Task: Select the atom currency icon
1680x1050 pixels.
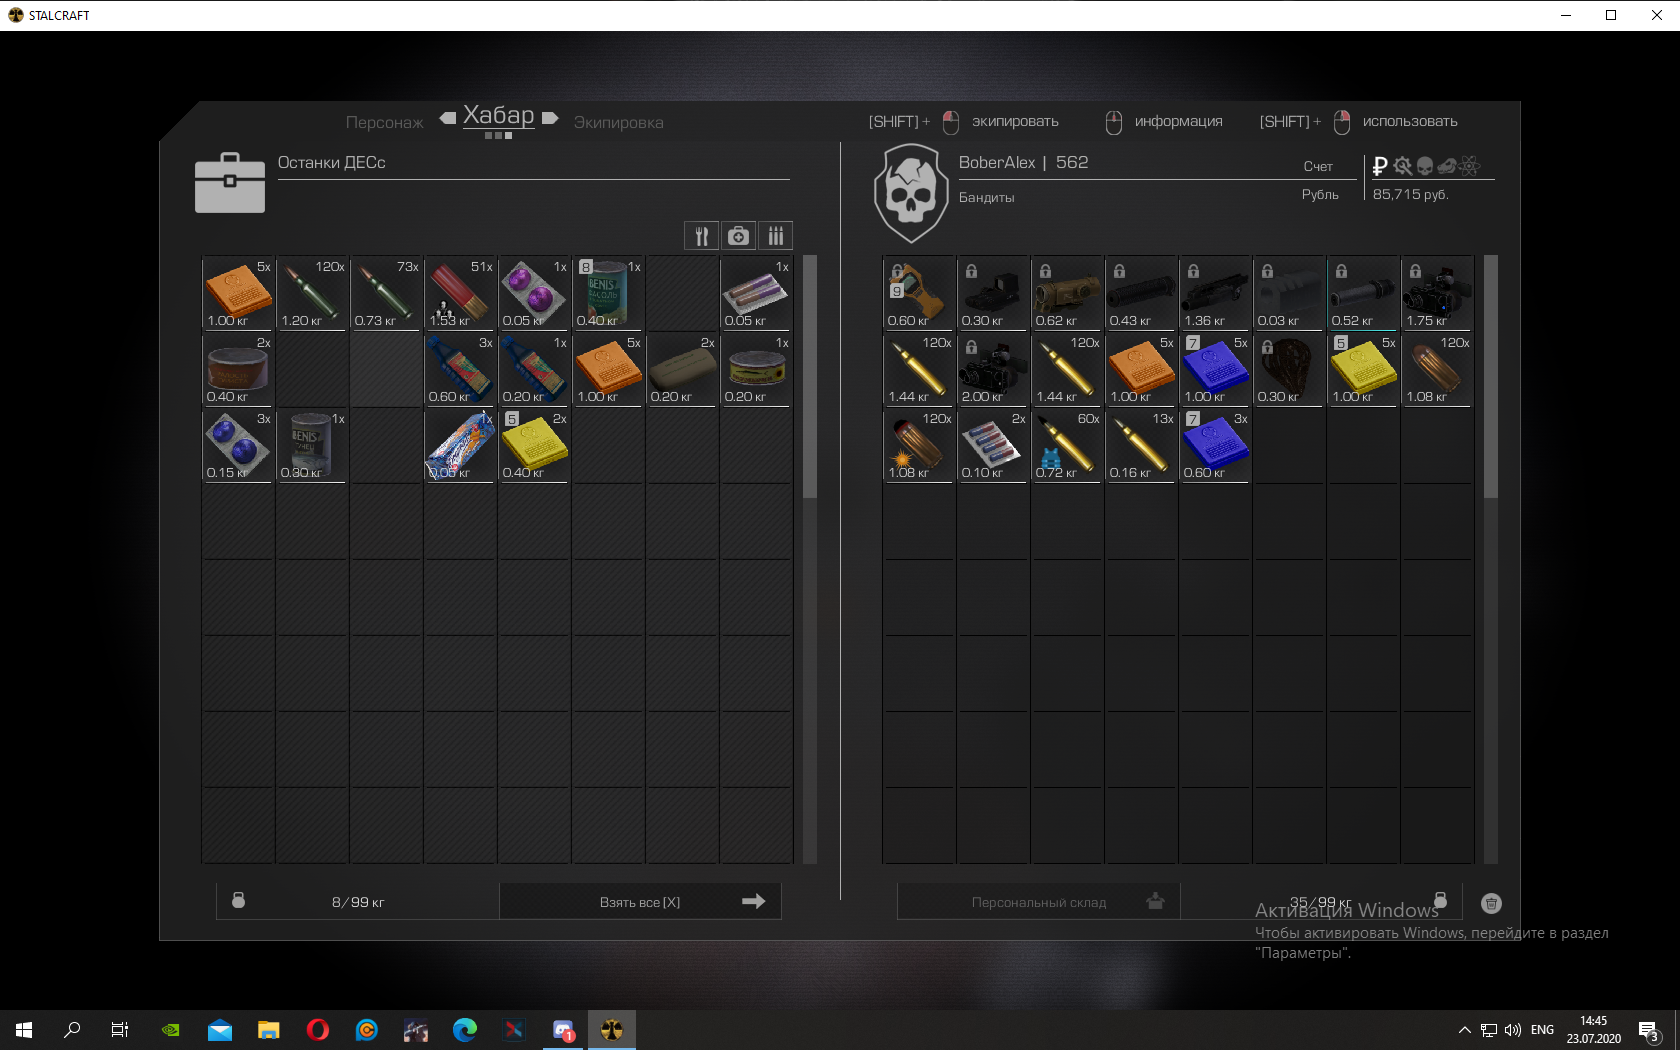Action: coord(1470,166)
